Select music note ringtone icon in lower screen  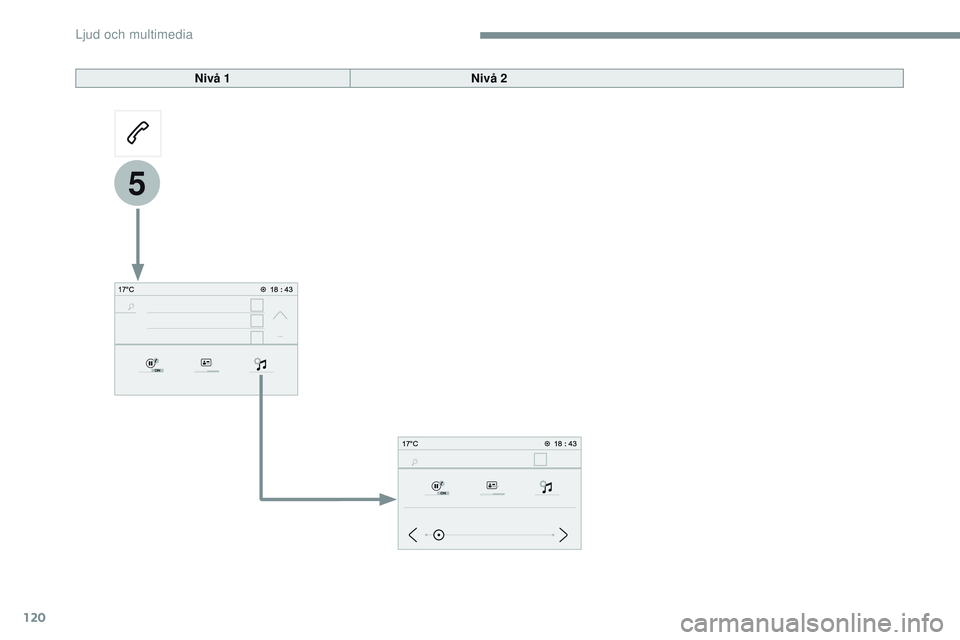546,487
